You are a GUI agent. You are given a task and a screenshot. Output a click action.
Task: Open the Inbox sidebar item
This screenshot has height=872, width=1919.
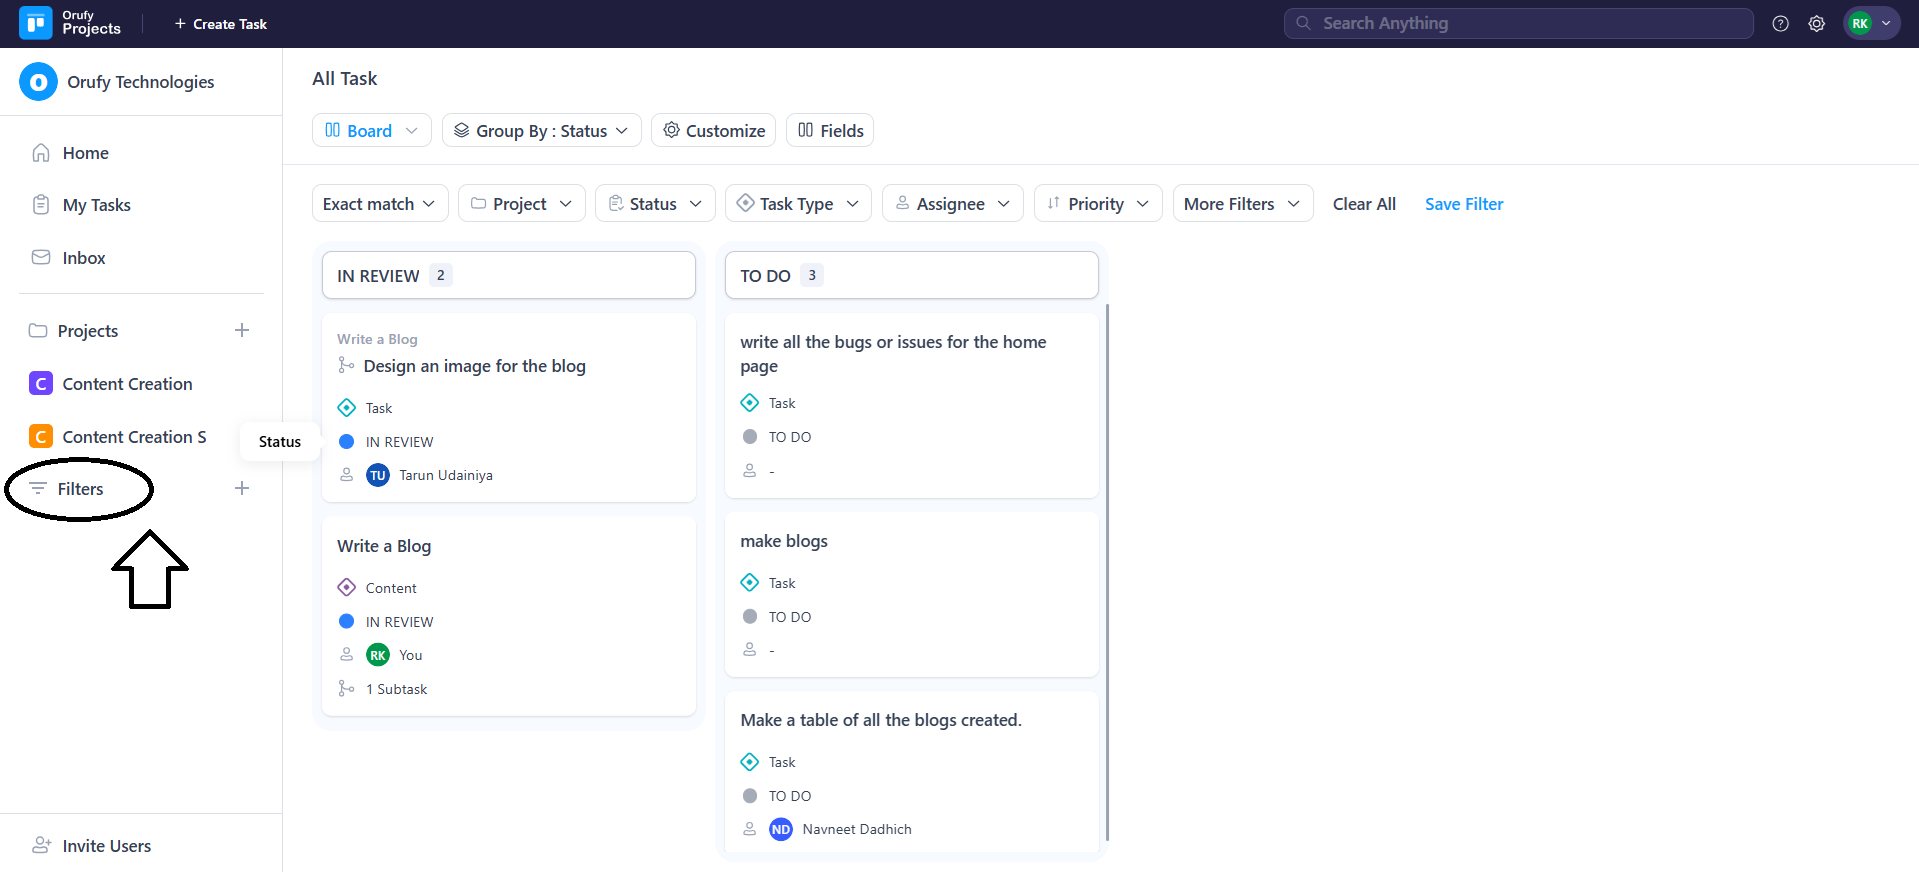pyautogui.click(x=83, y=258)
